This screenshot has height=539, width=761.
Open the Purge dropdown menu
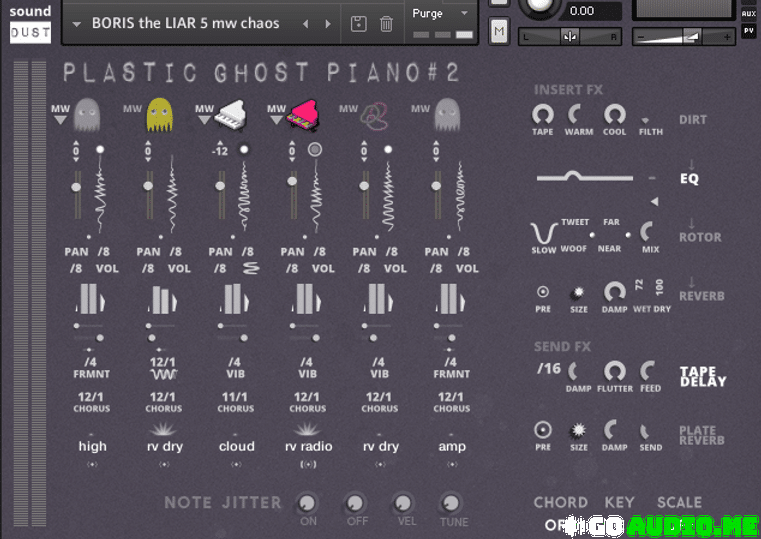click(440, 14)
